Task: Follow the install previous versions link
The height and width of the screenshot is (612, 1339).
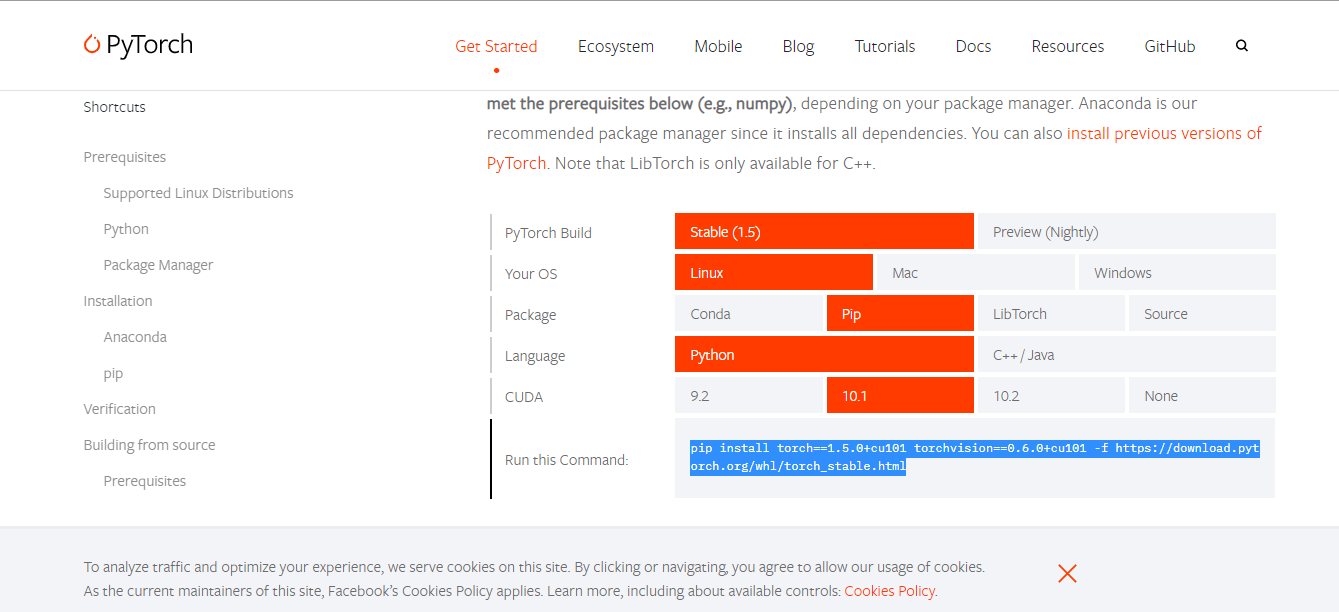Action: click(x=875, y=148)
